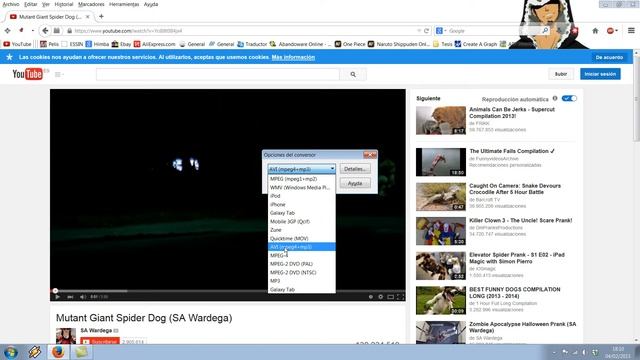Image resolution: width=640 pixels, height=360 pixels.
Task: Toggle Reproducción automática switch
Action: coord(569,98)
